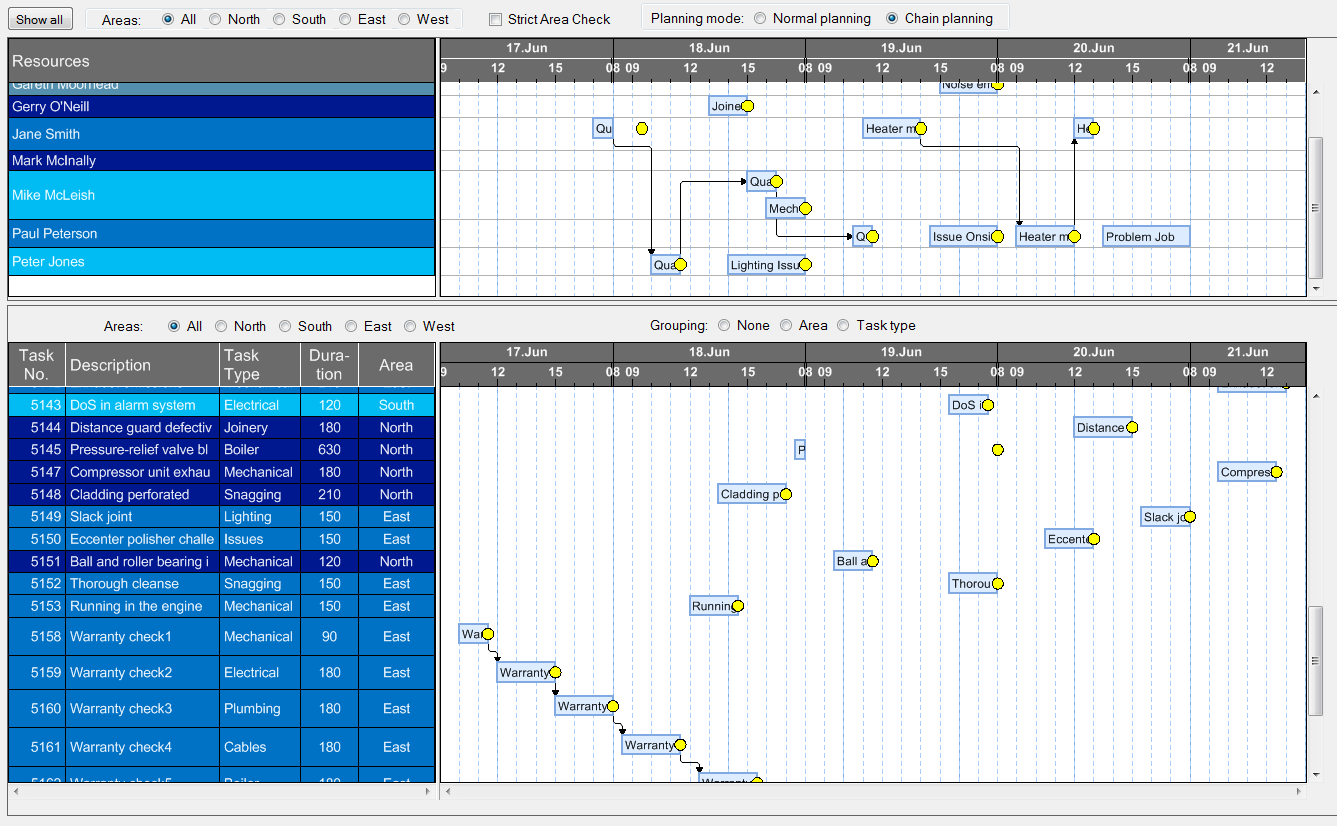Click yellow dot on Compressor task bar
Viewport: 1337px width, 826px height.
point(1276,472)
